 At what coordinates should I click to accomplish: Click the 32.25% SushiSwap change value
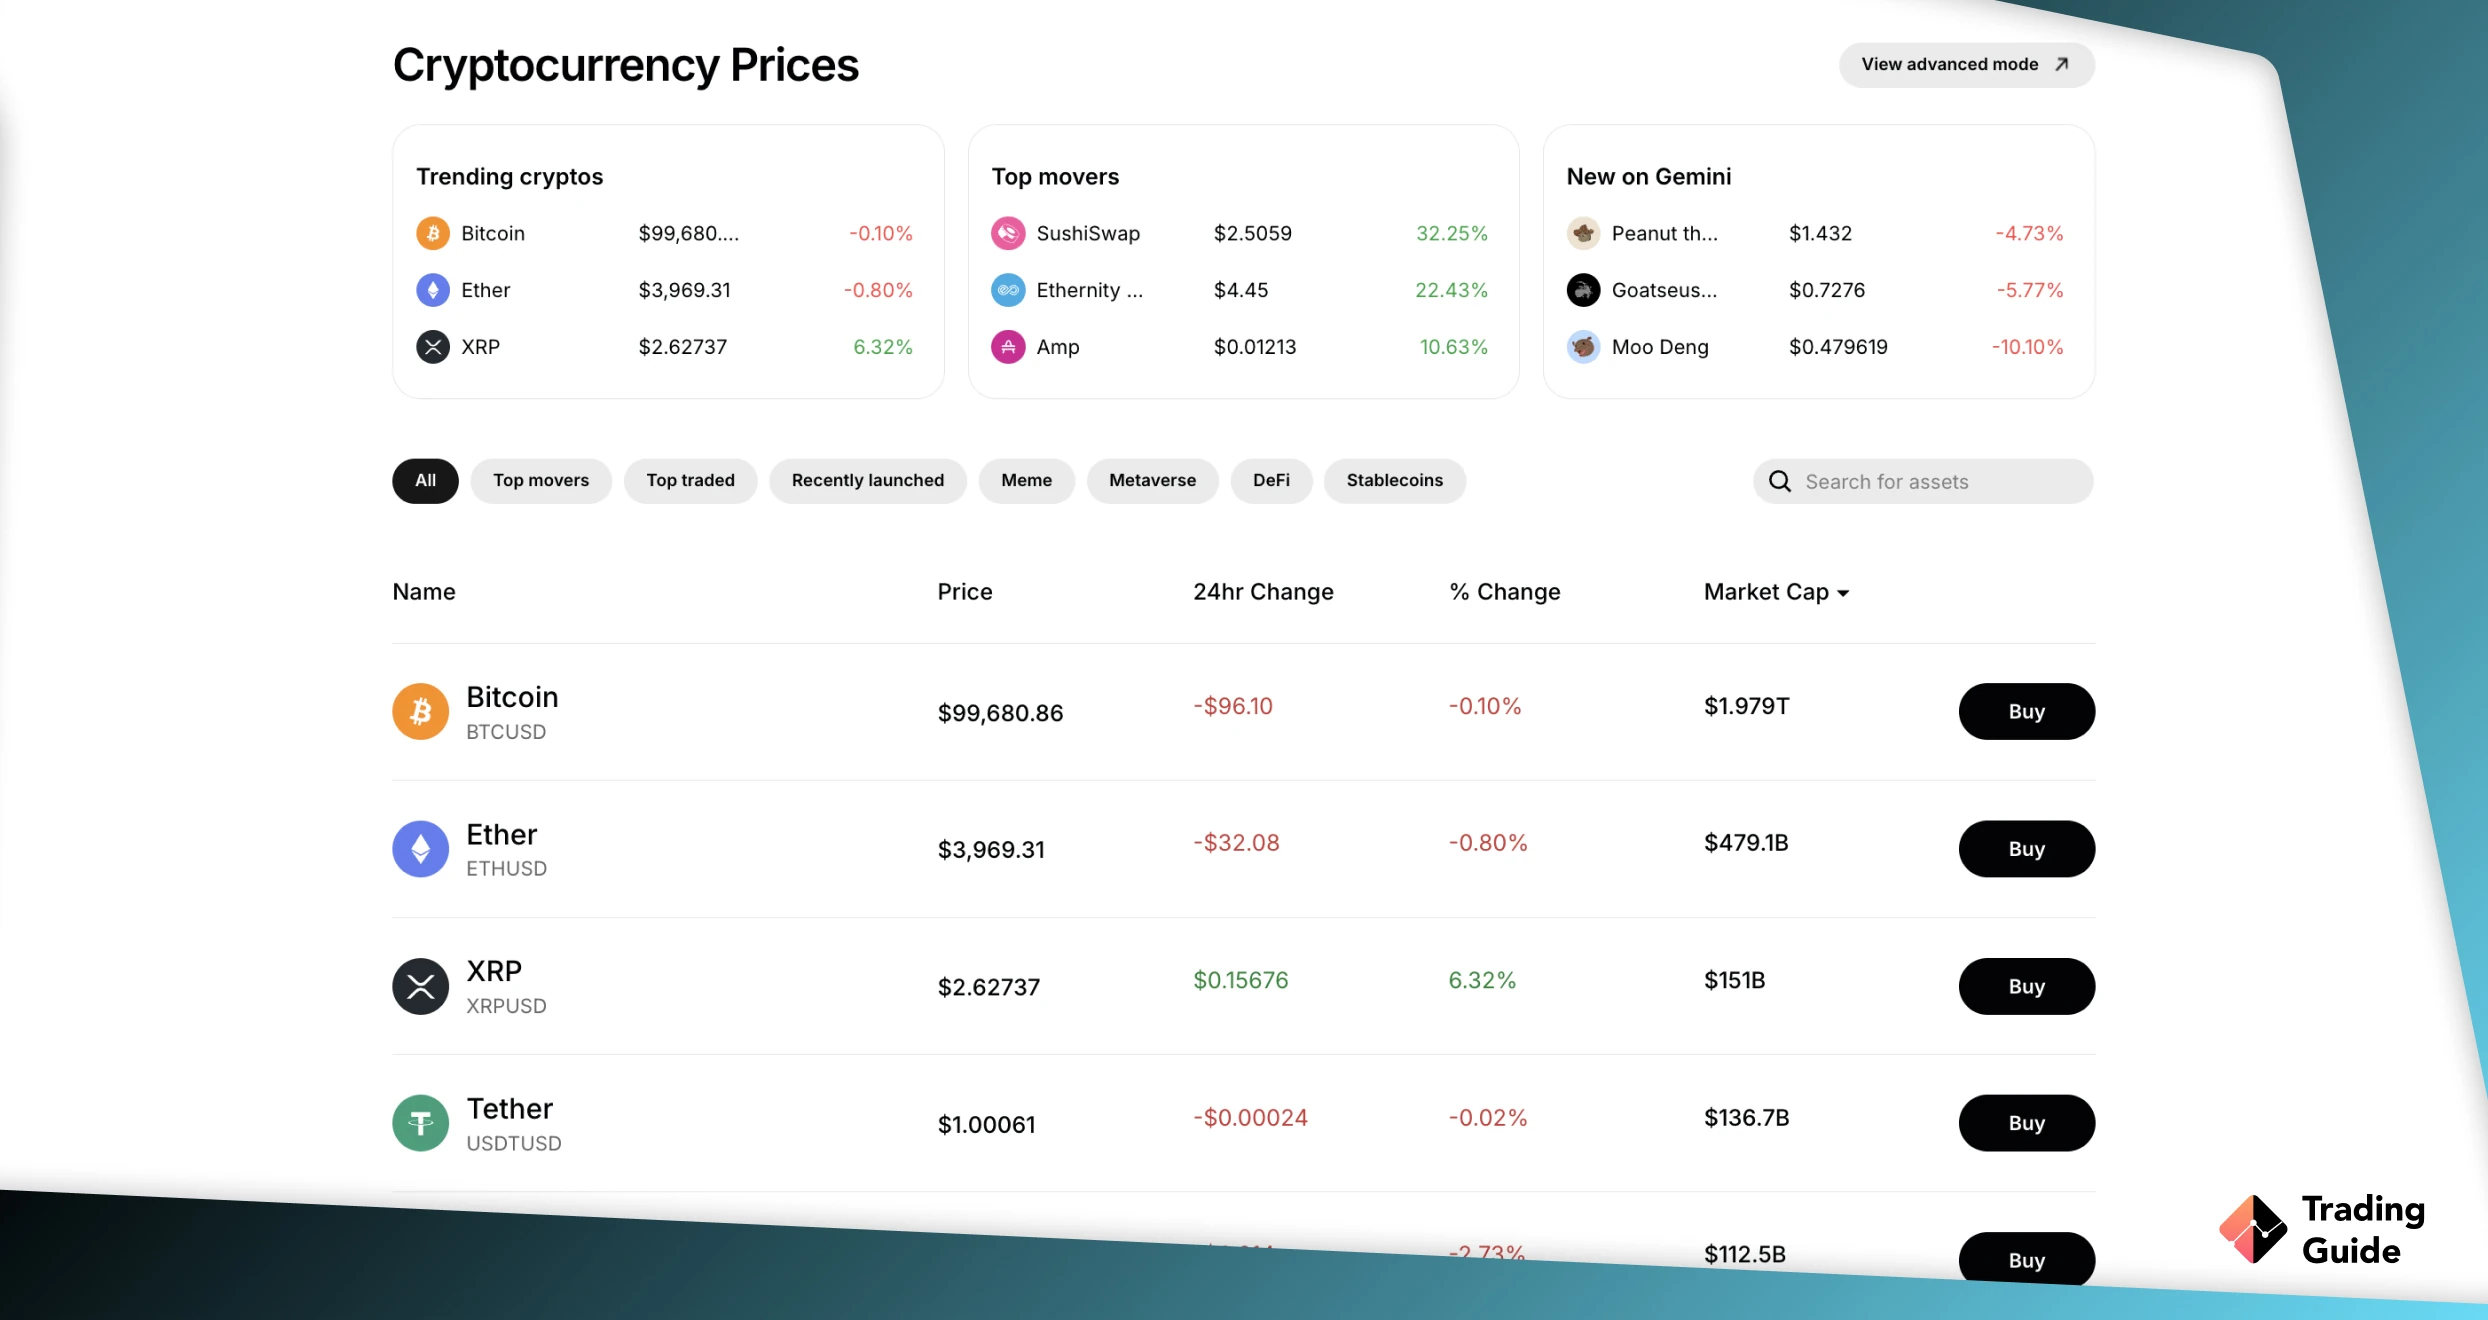[1452, 234]
